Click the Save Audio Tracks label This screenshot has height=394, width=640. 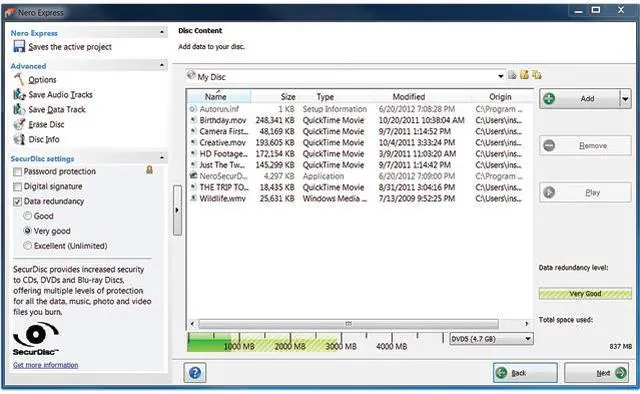click(x=60, y=95)
